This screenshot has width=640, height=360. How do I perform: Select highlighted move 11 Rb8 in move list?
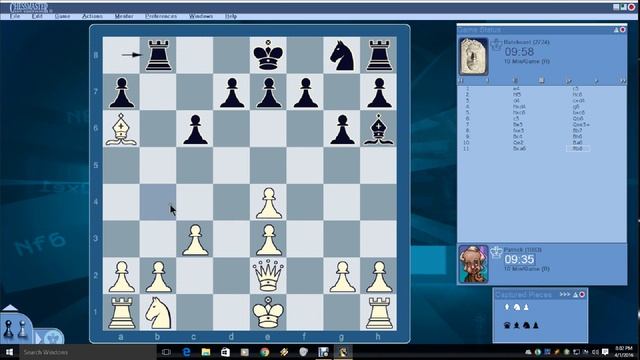(x=577, y=149)
